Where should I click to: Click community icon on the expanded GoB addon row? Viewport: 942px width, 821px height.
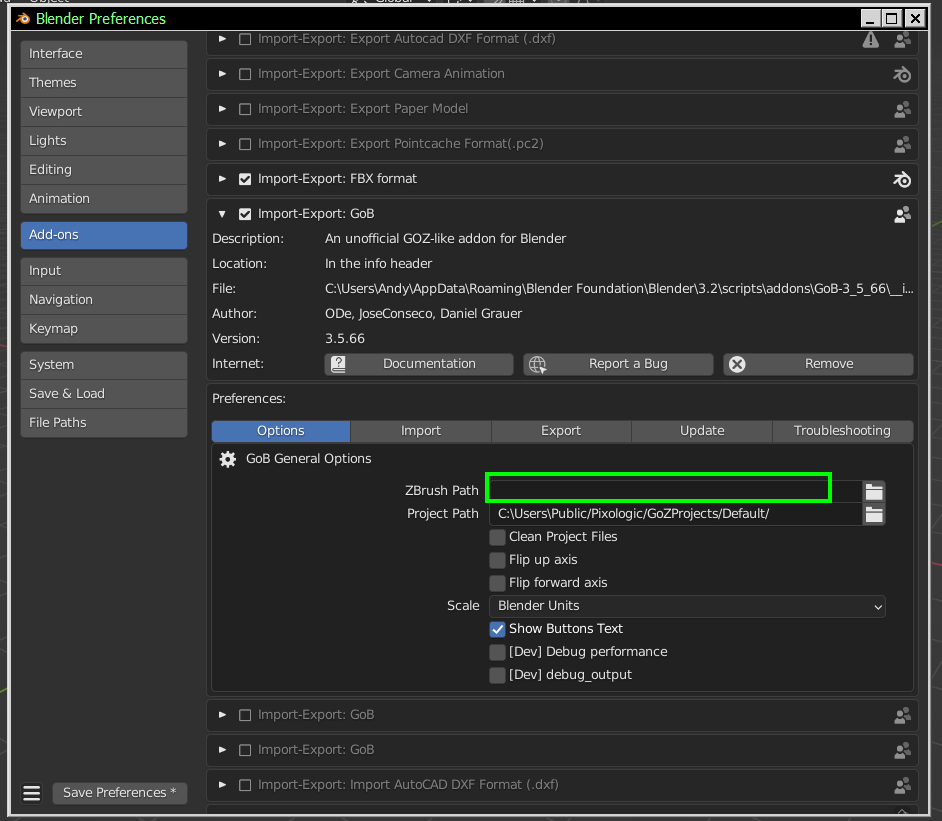902,214
